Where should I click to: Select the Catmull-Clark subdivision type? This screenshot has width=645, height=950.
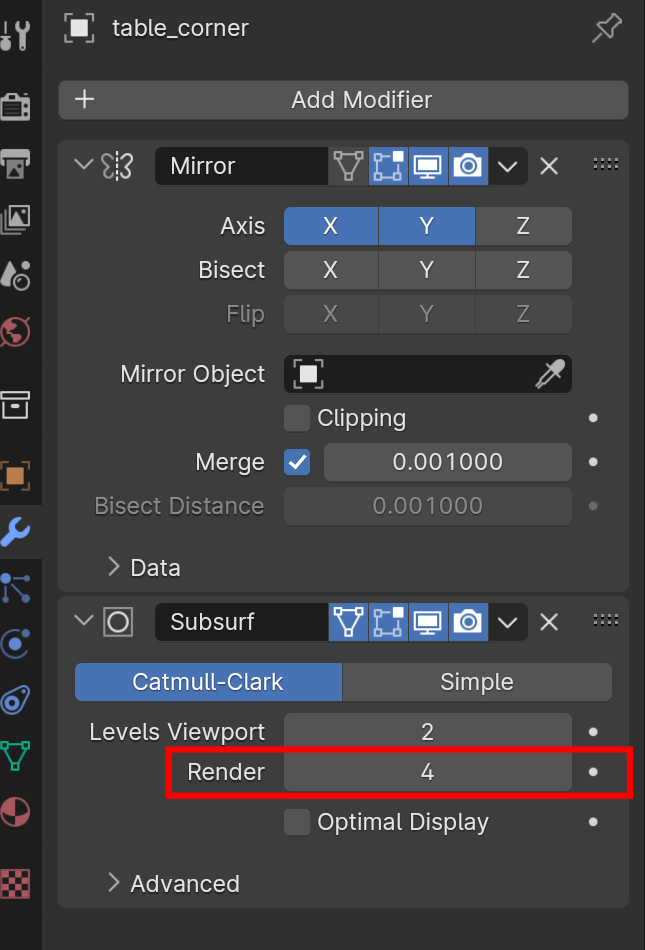[x=208, y=682]
